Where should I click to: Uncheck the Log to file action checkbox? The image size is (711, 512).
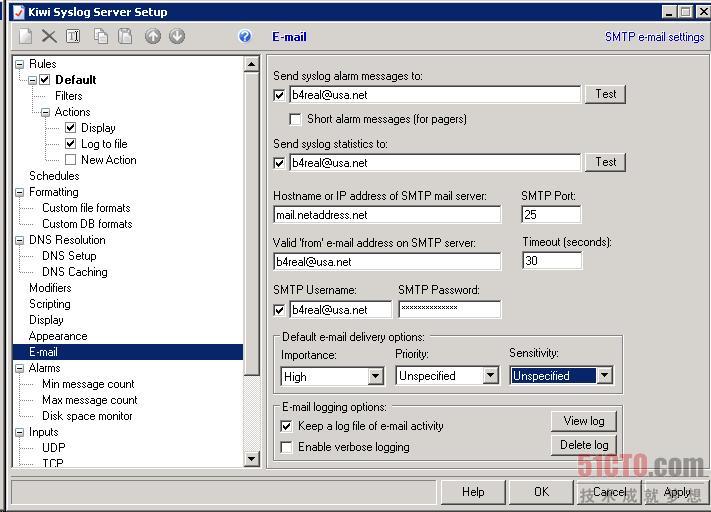click(70, 144)
